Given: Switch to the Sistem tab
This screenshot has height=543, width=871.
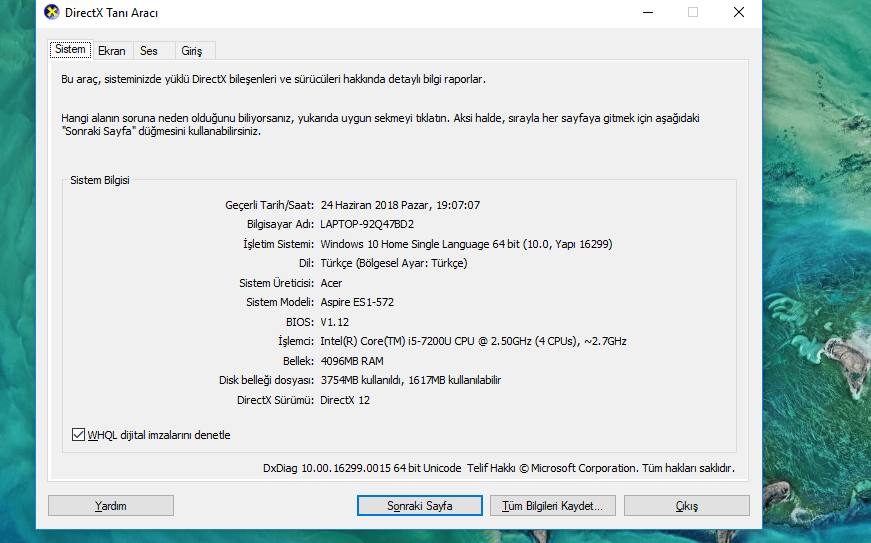Looking at the screenshot, I should click(70, 49).
